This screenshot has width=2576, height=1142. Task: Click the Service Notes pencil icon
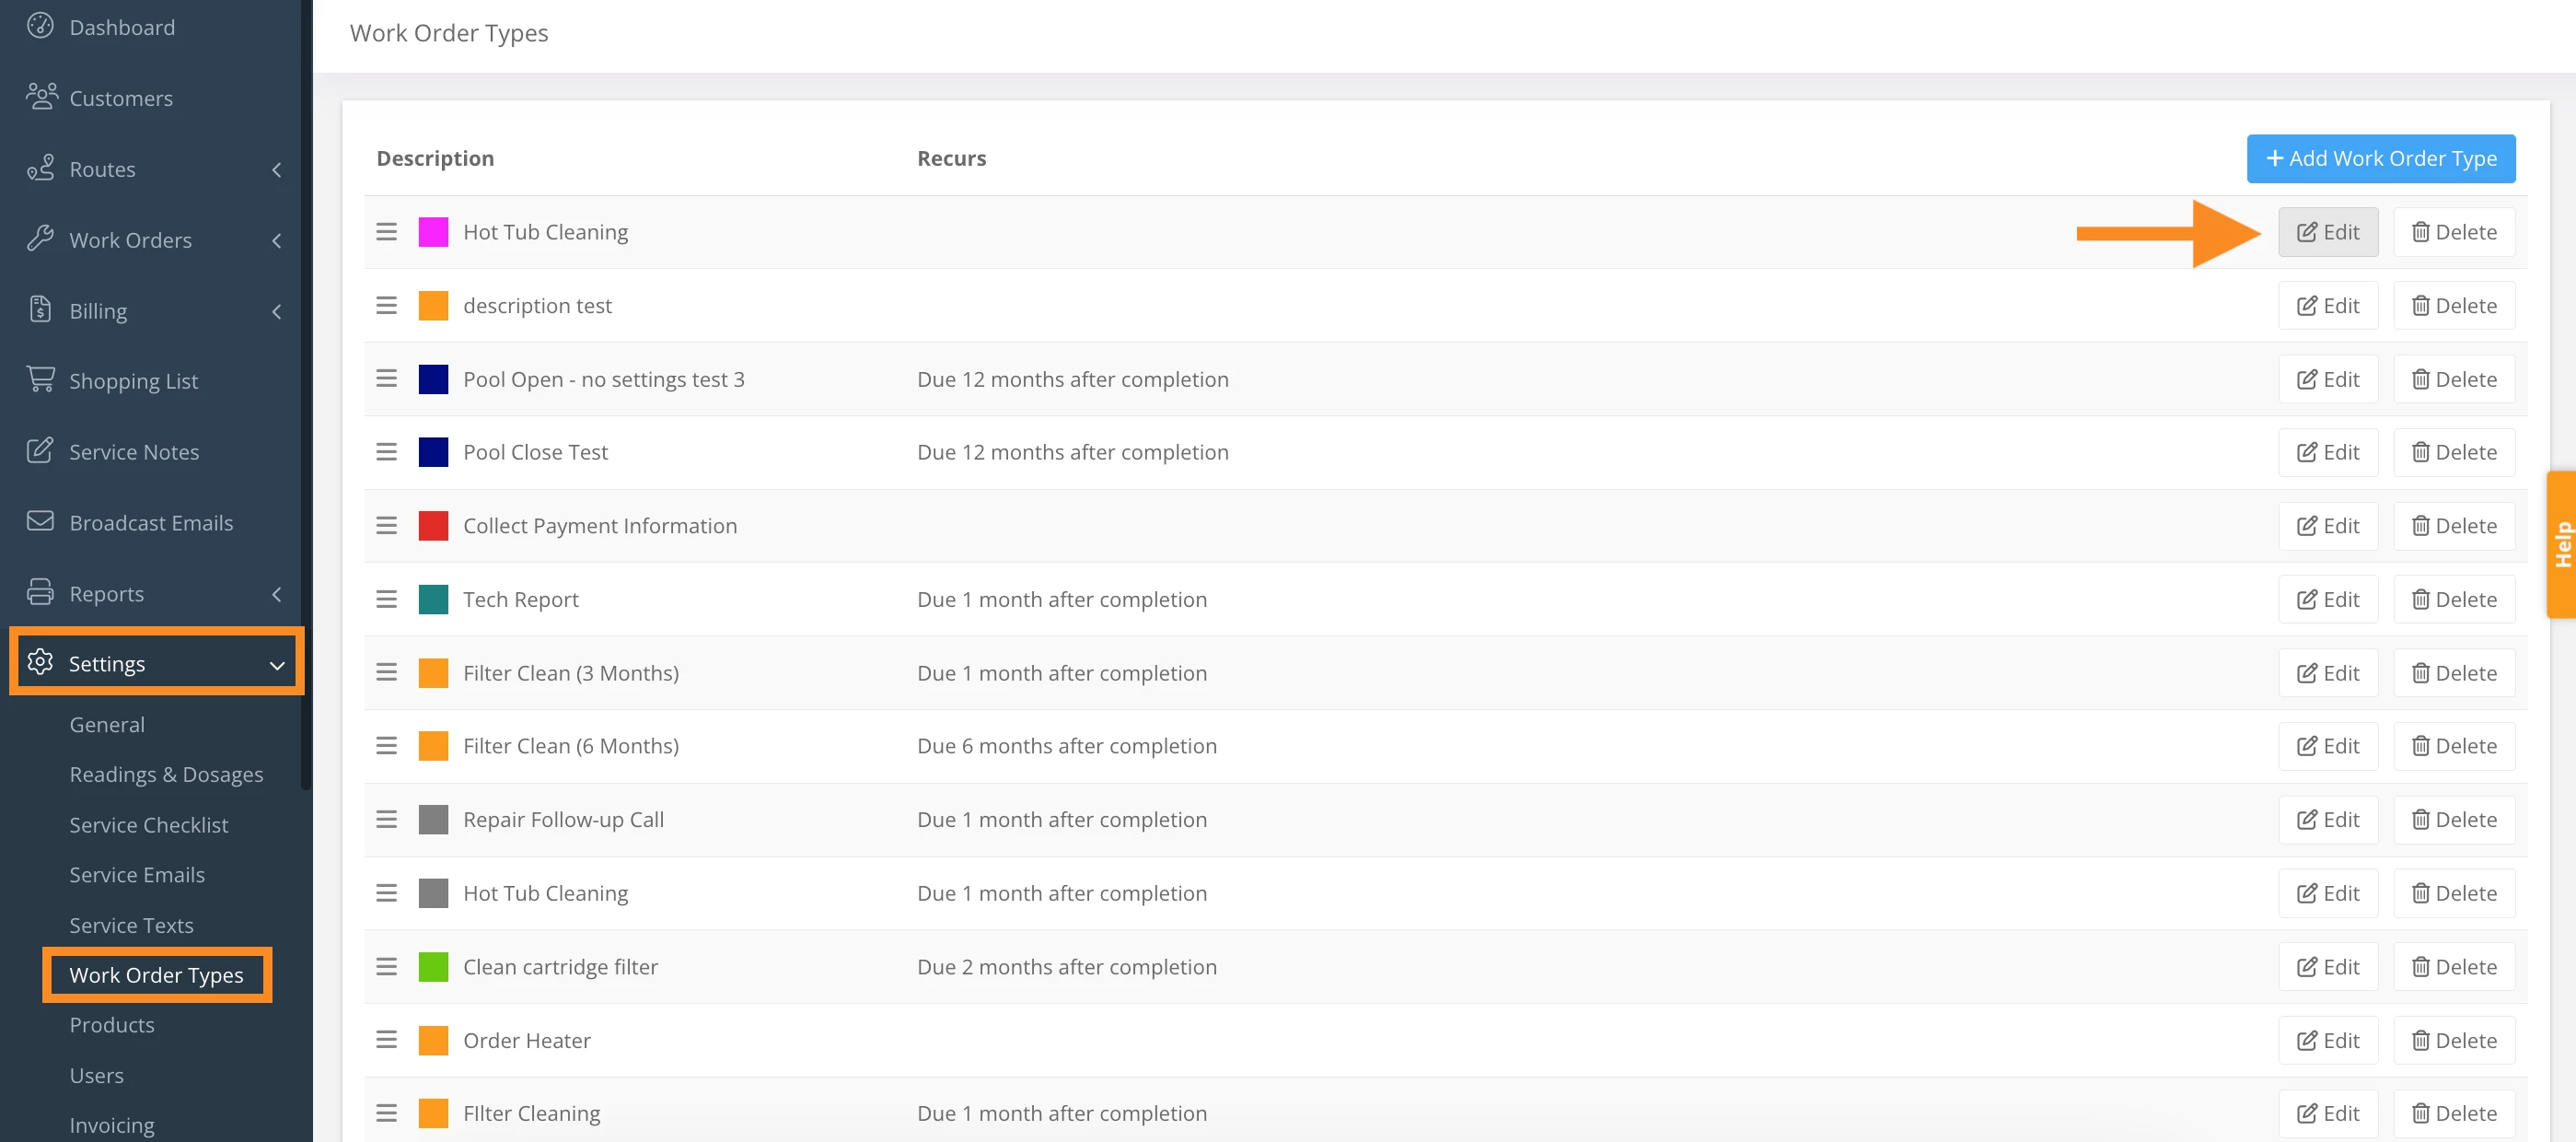coord(40,450)
